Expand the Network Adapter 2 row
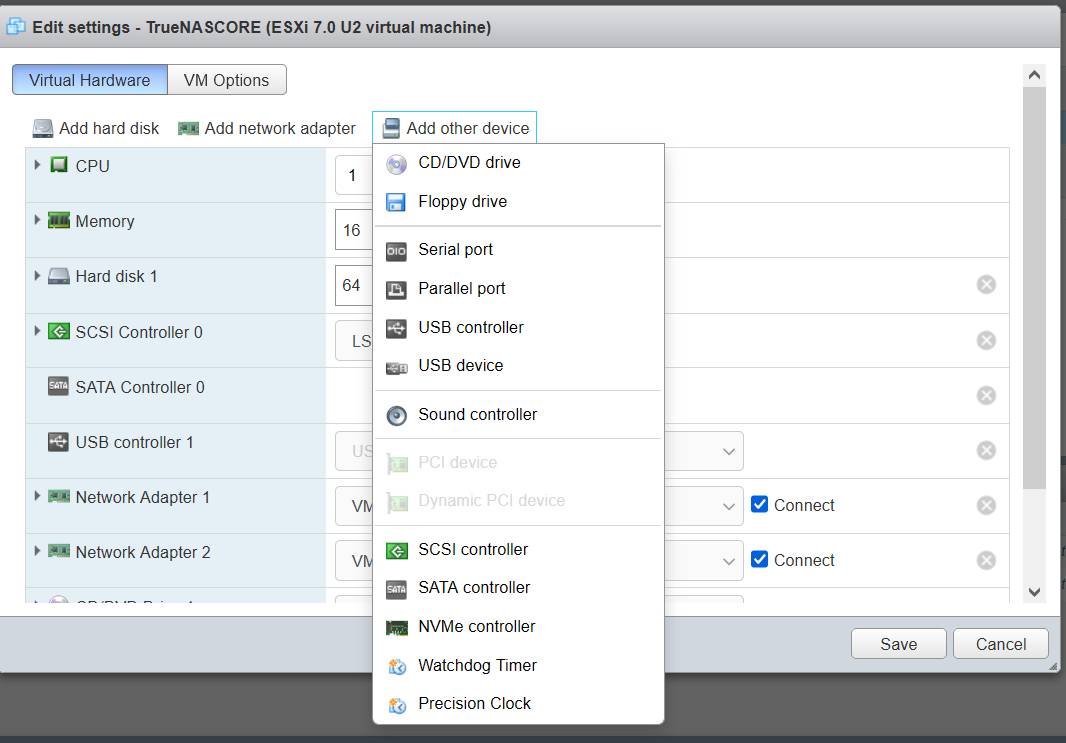1066x743 pixels. 37,551
